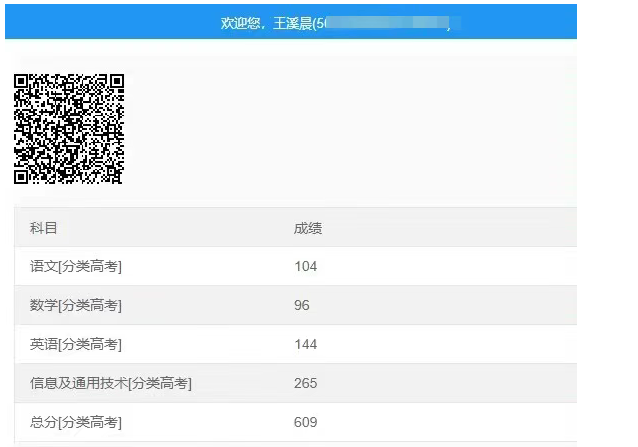Click the QR code image
The width and height of the screenshot is (638, 447).
[69, 129]
